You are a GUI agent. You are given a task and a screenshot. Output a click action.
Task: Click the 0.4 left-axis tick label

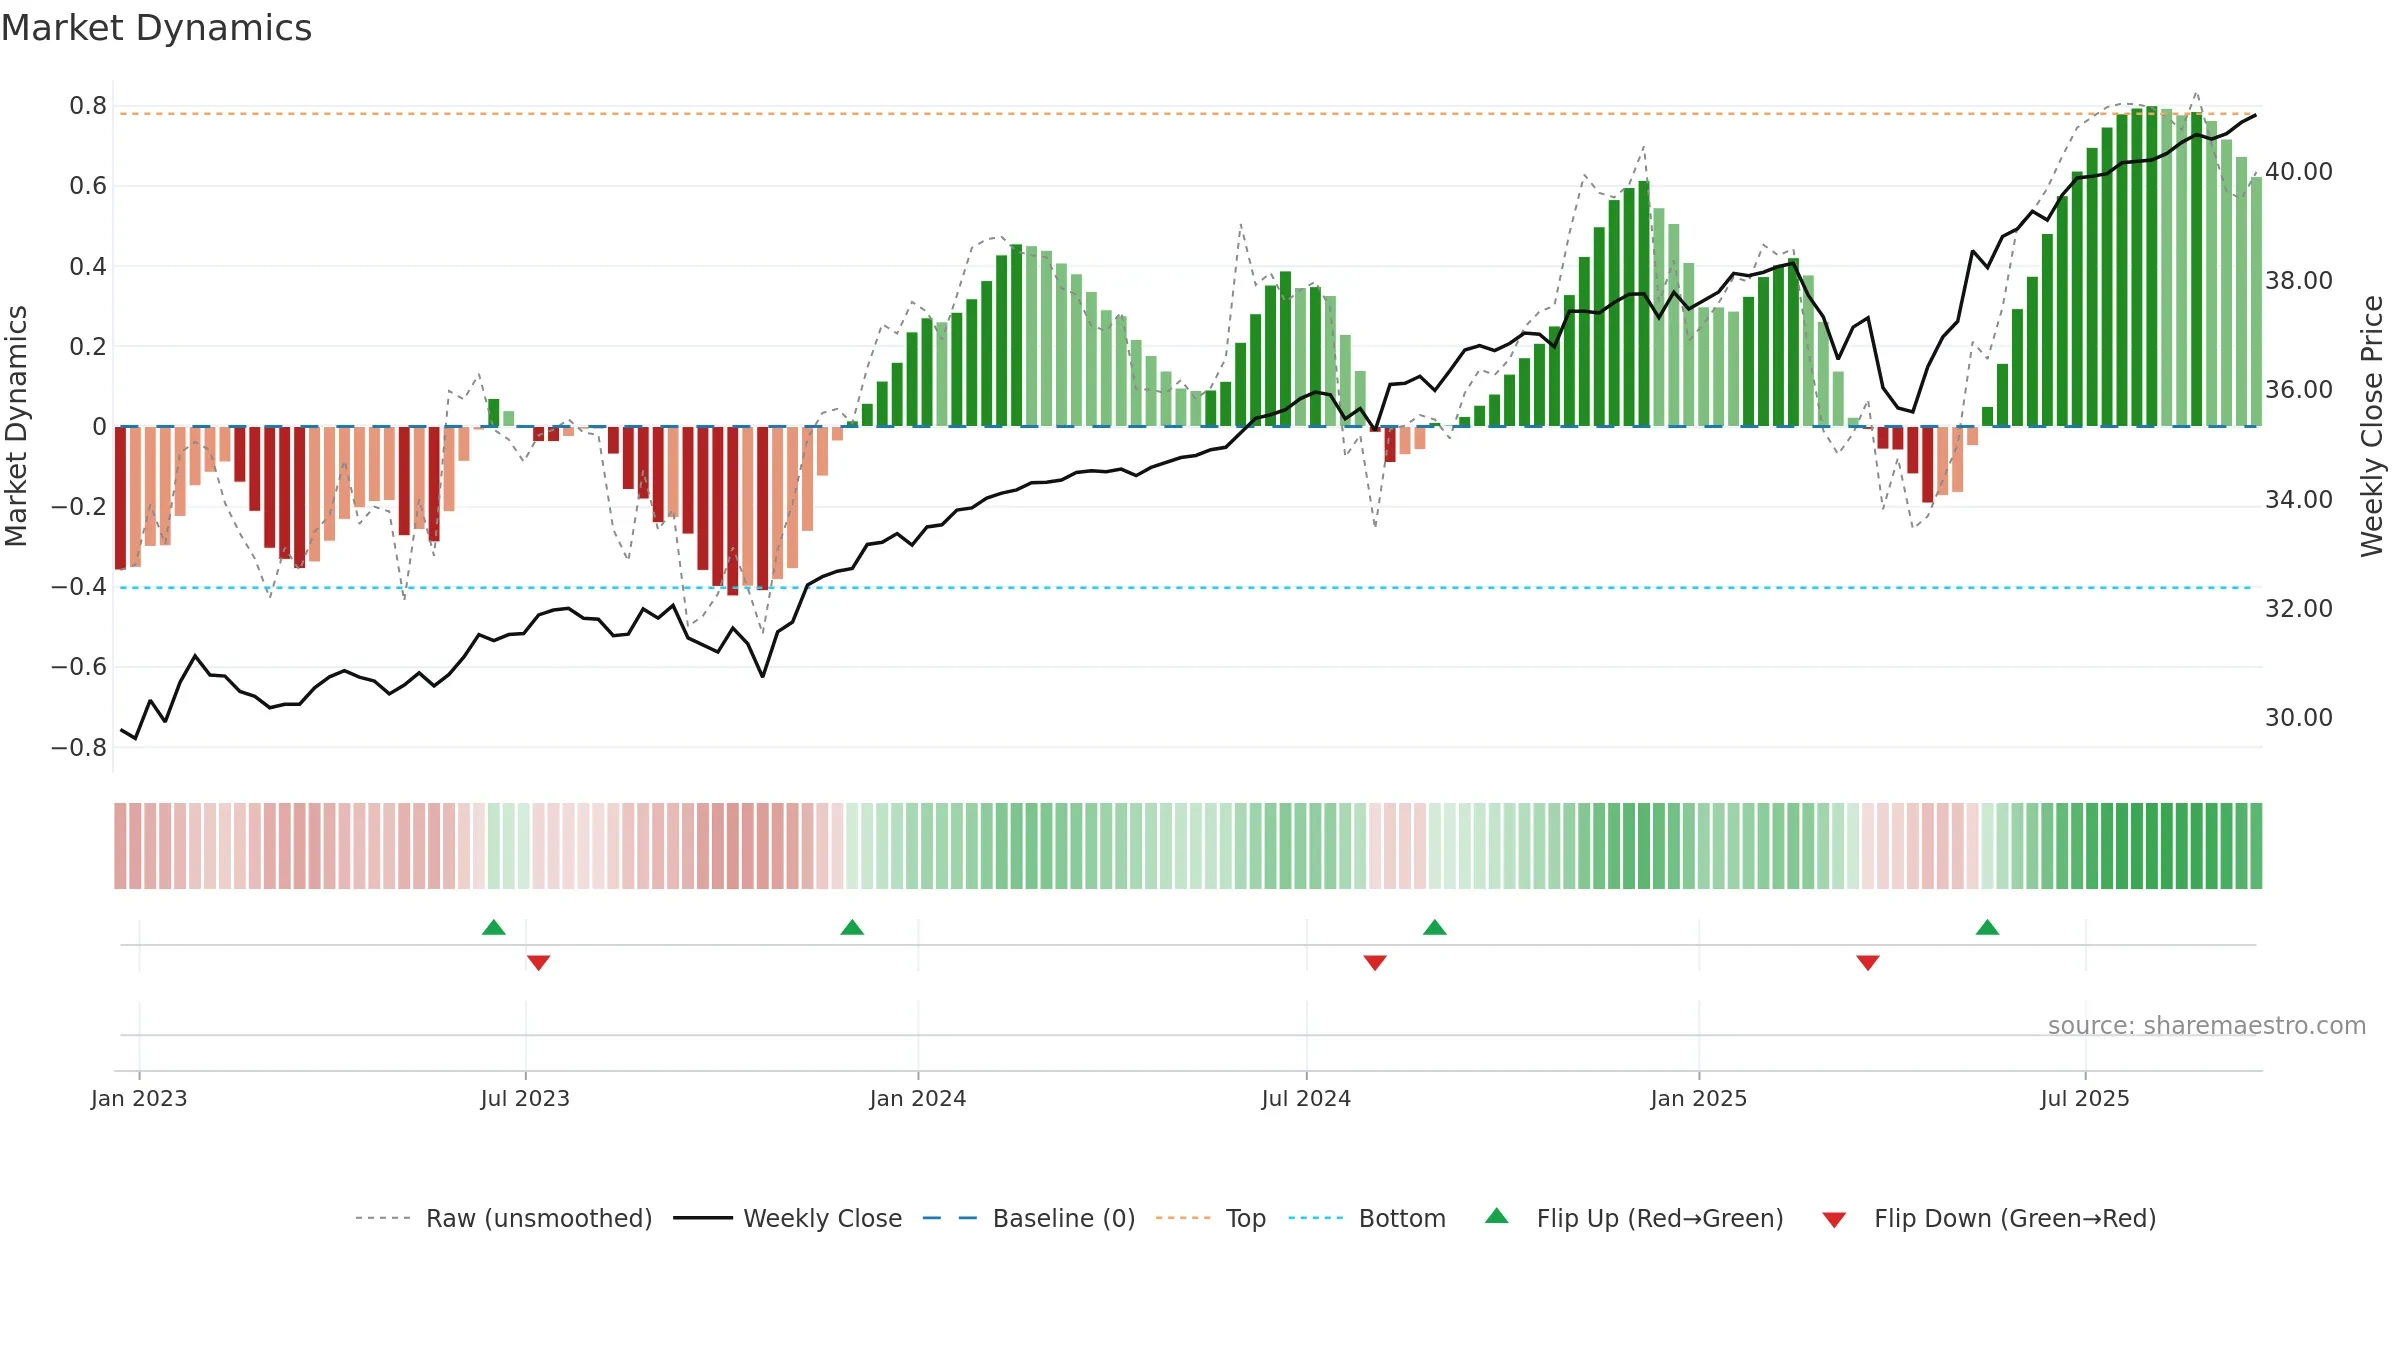point(88,266)
